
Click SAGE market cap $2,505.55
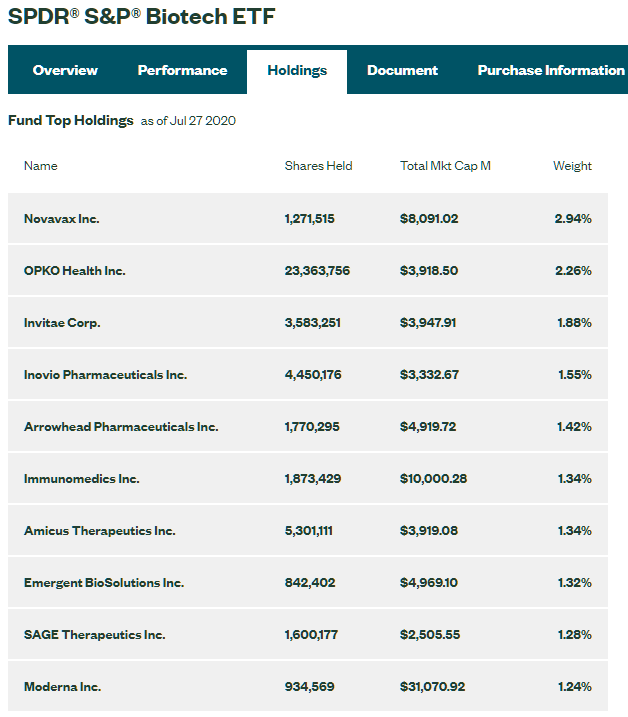pos(429,635)
